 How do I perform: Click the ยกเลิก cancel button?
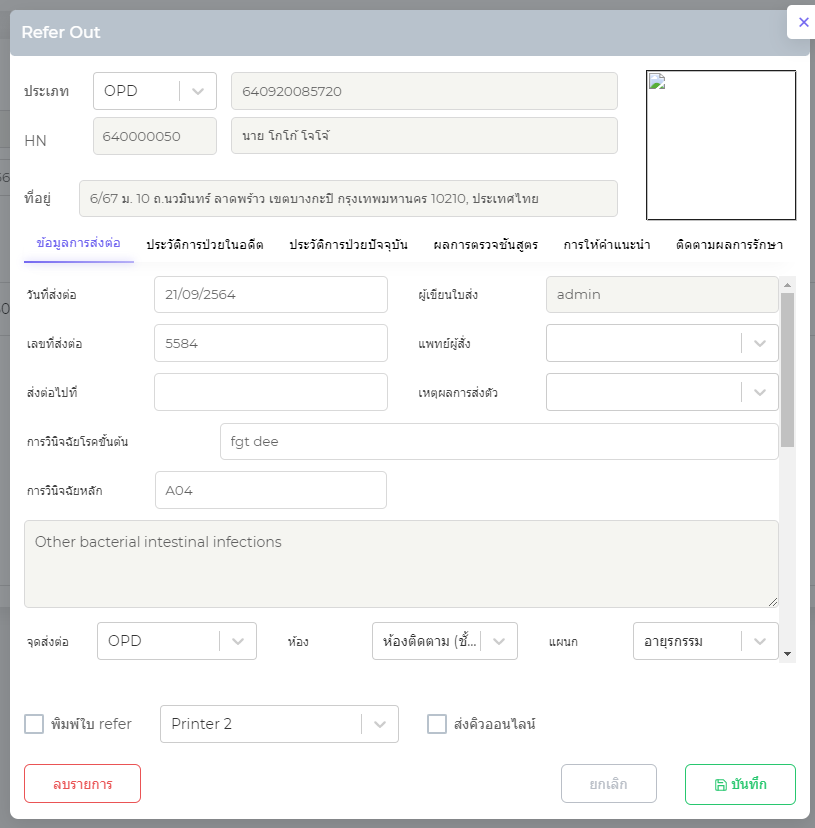point(609,784)
